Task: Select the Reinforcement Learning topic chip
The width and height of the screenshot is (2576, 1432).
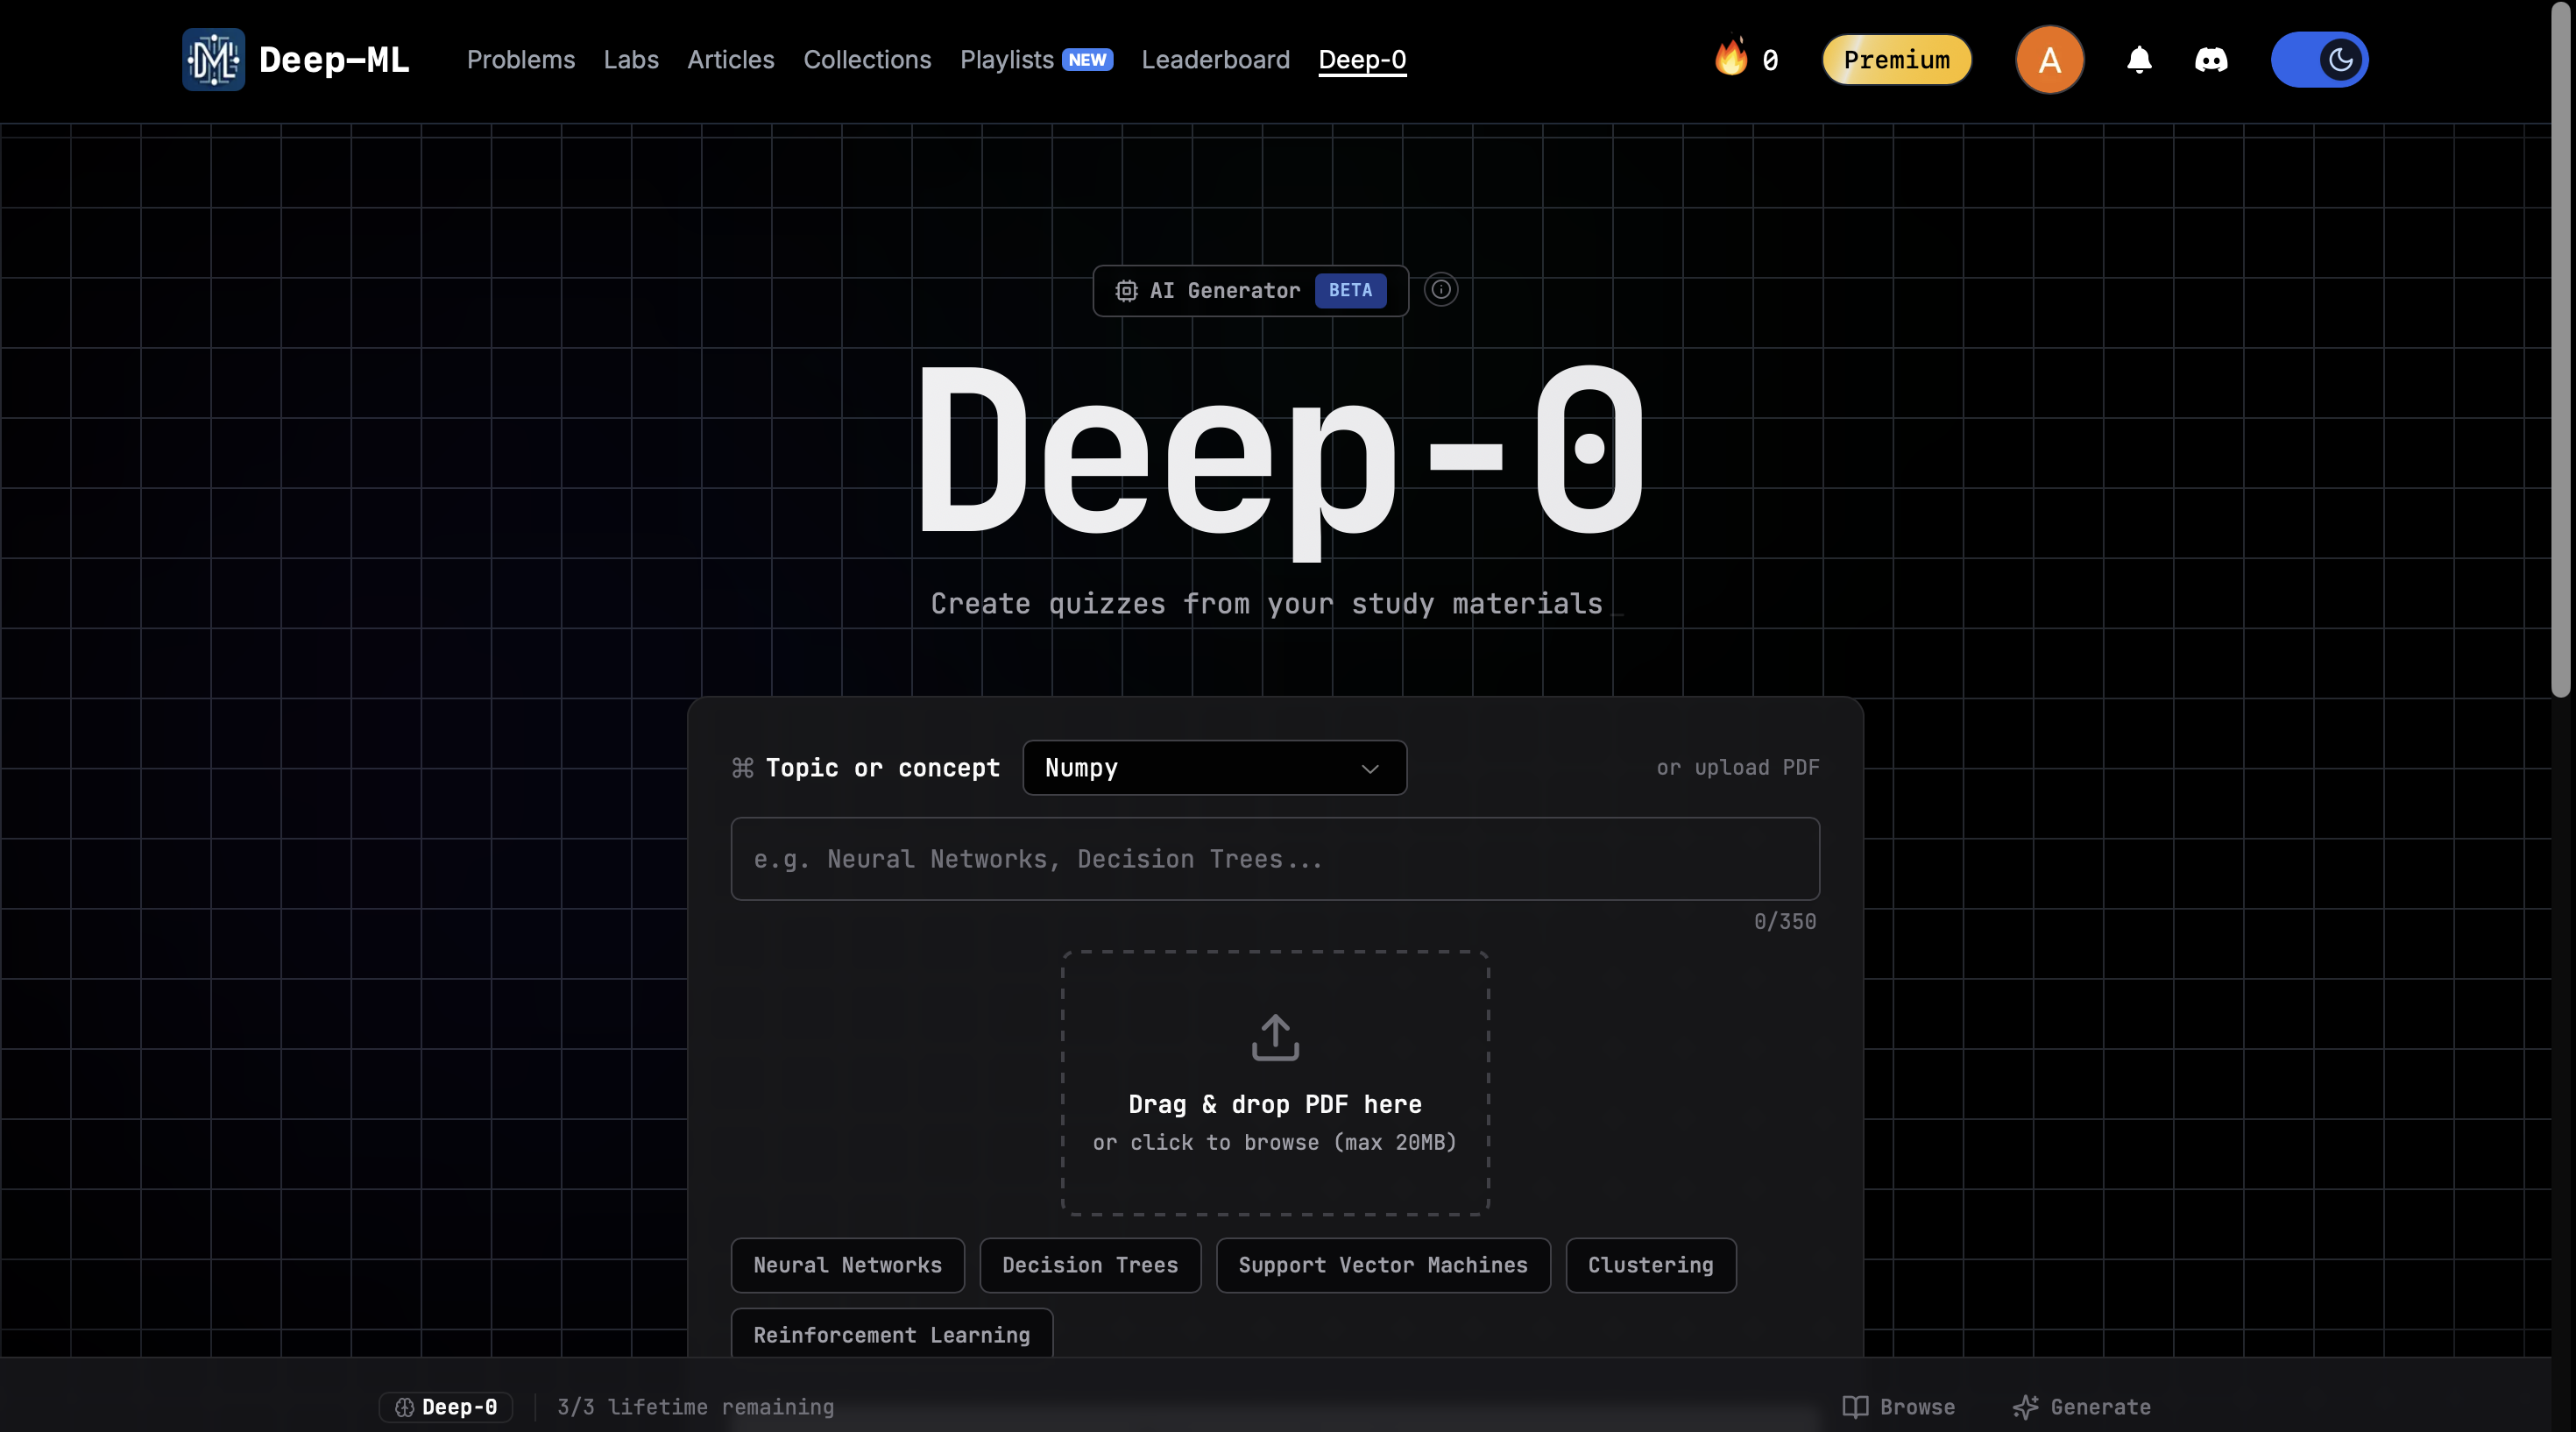Action: point(891,1334)
